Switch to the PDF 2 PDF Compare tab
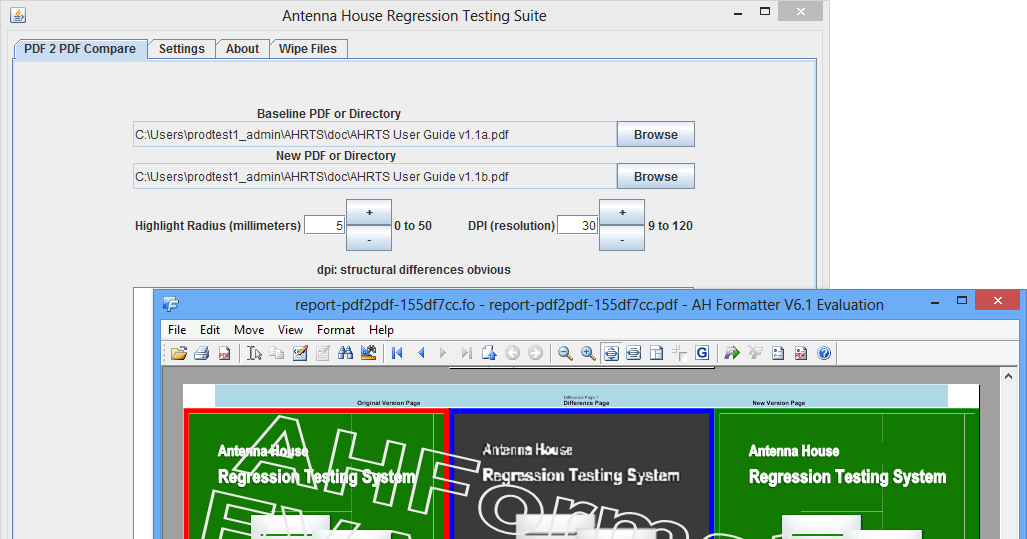Screen dimensions: 1027x539 click(x=80, y=49)
